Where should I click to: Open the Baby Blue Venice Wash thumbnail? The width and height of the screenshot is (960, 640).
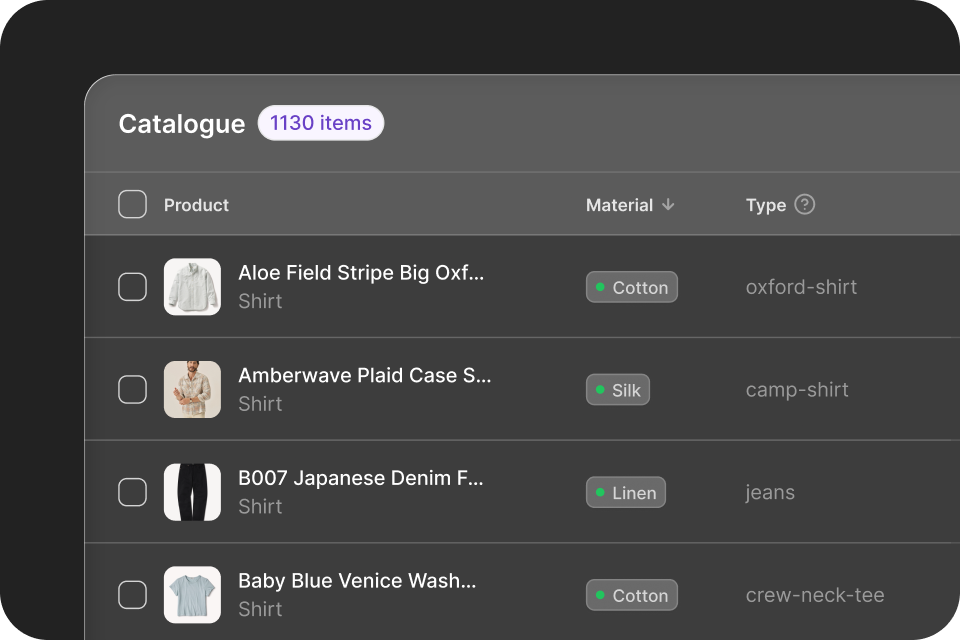tap(192, 595)
